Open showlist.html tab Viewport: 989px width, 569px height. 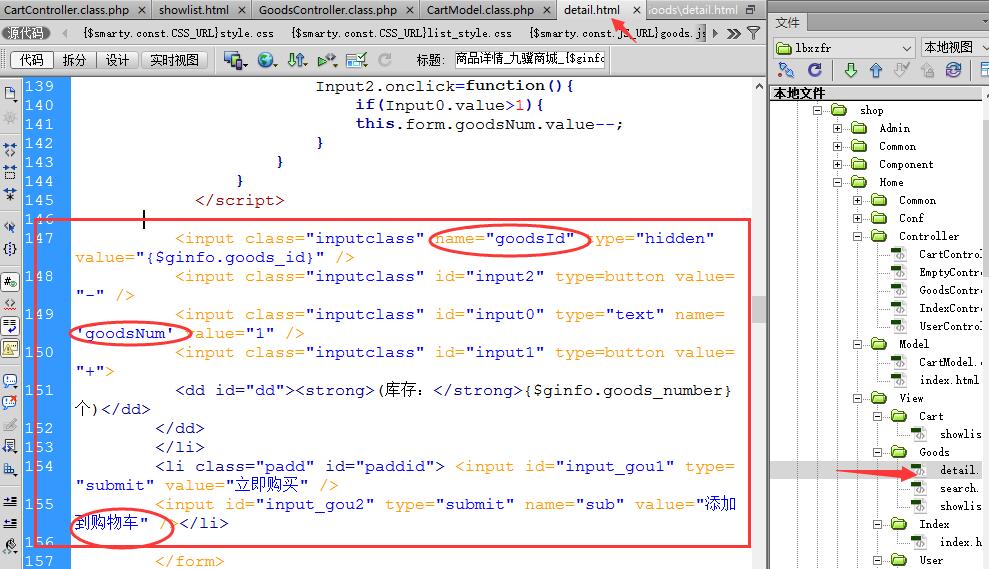pyautogui.click(x=194, y=10)
